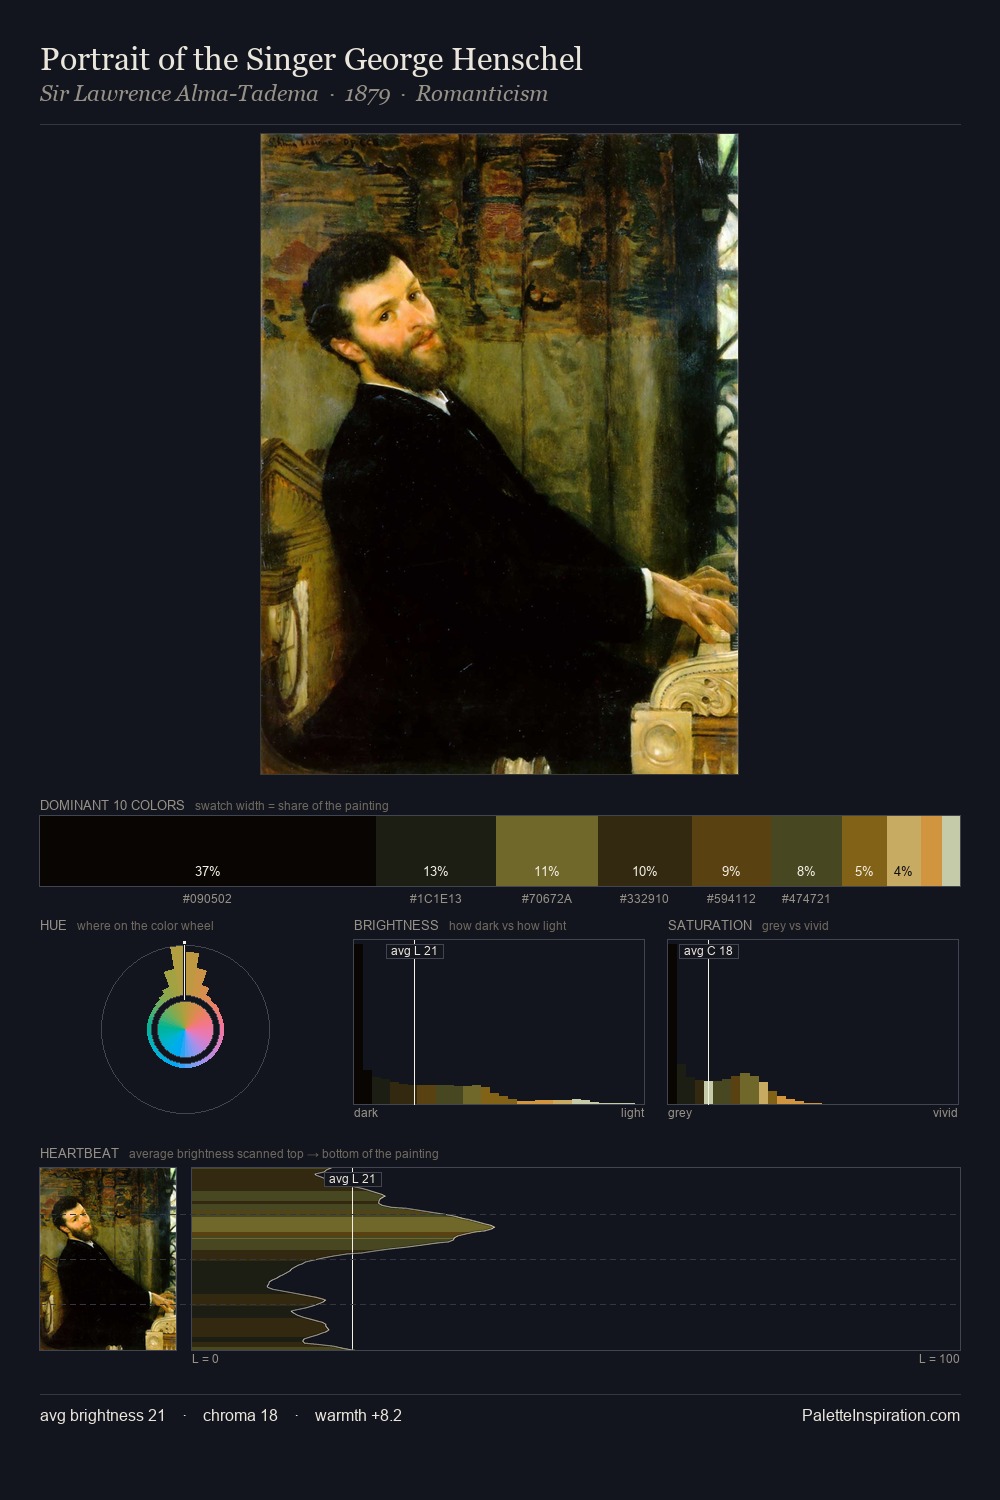Click the 'DOMINANT 10 COLORS' heading
The image size is (1000, 1500).
click(112, 805)
